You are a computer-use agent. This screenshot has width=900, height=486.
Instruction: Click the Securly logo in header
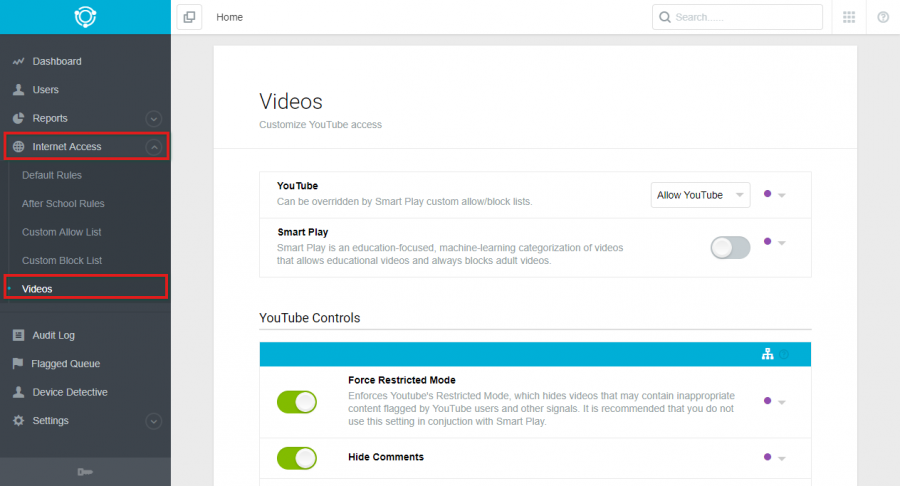tap(85, 17)
